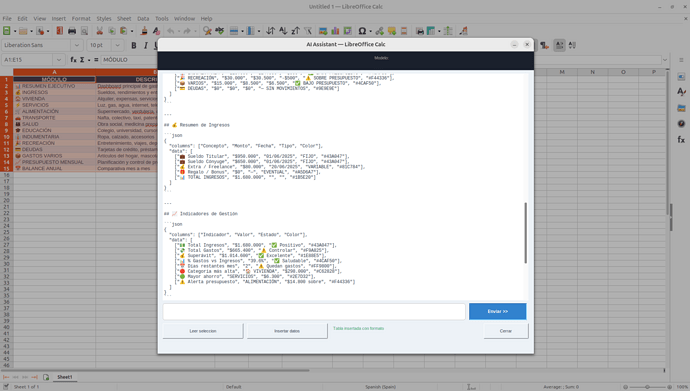The height and width of the screenshot is (391, 690).
Task: Open the Freeze Rows dropdown arrow
Action: click(439, 31)
